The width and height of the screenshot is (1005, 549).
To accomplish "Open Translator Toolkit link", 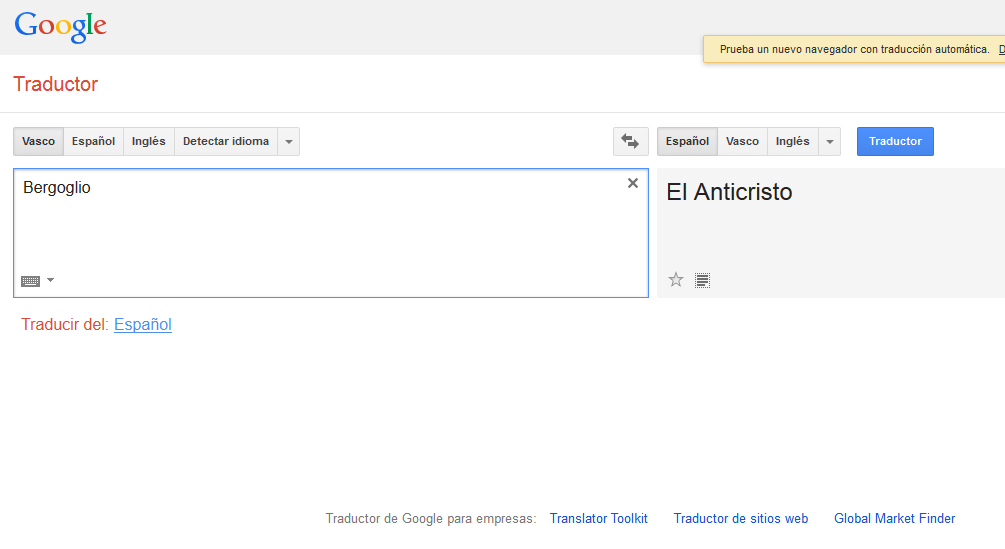I will click(x=598, y=518).
